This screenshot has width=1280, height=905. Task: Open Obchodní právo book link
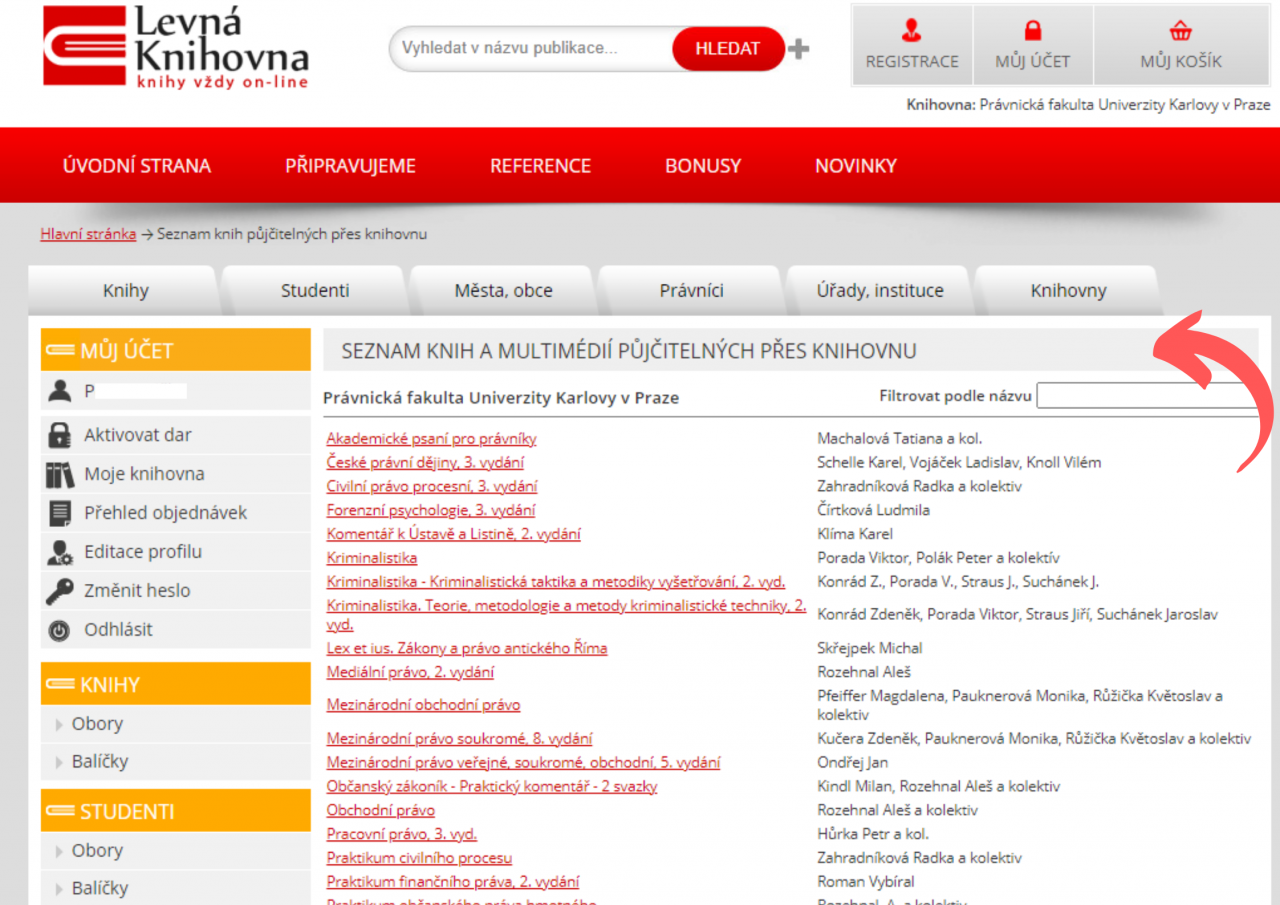tap(380, 810)
